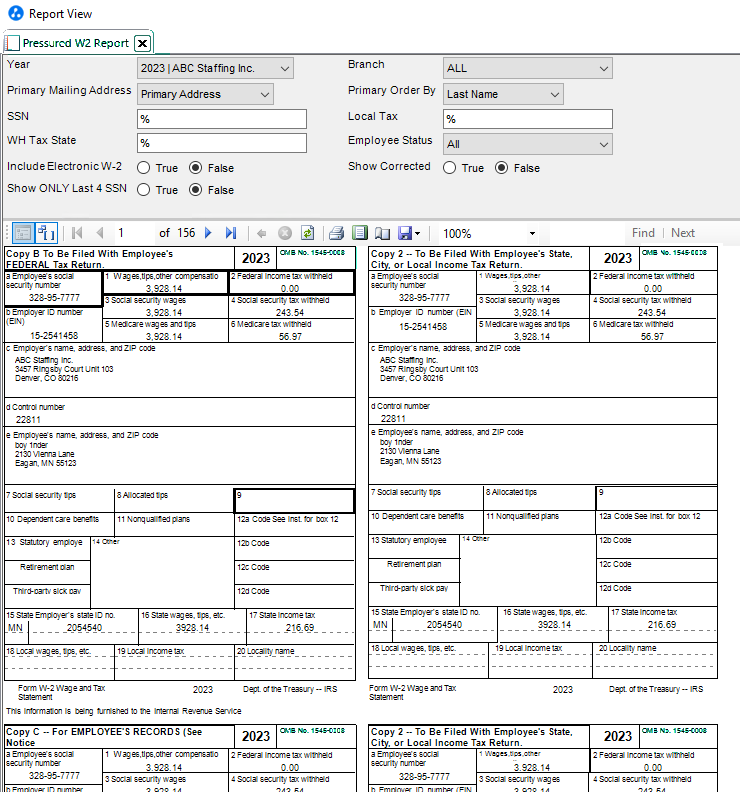Click the refresh report icon

(307, 233)
